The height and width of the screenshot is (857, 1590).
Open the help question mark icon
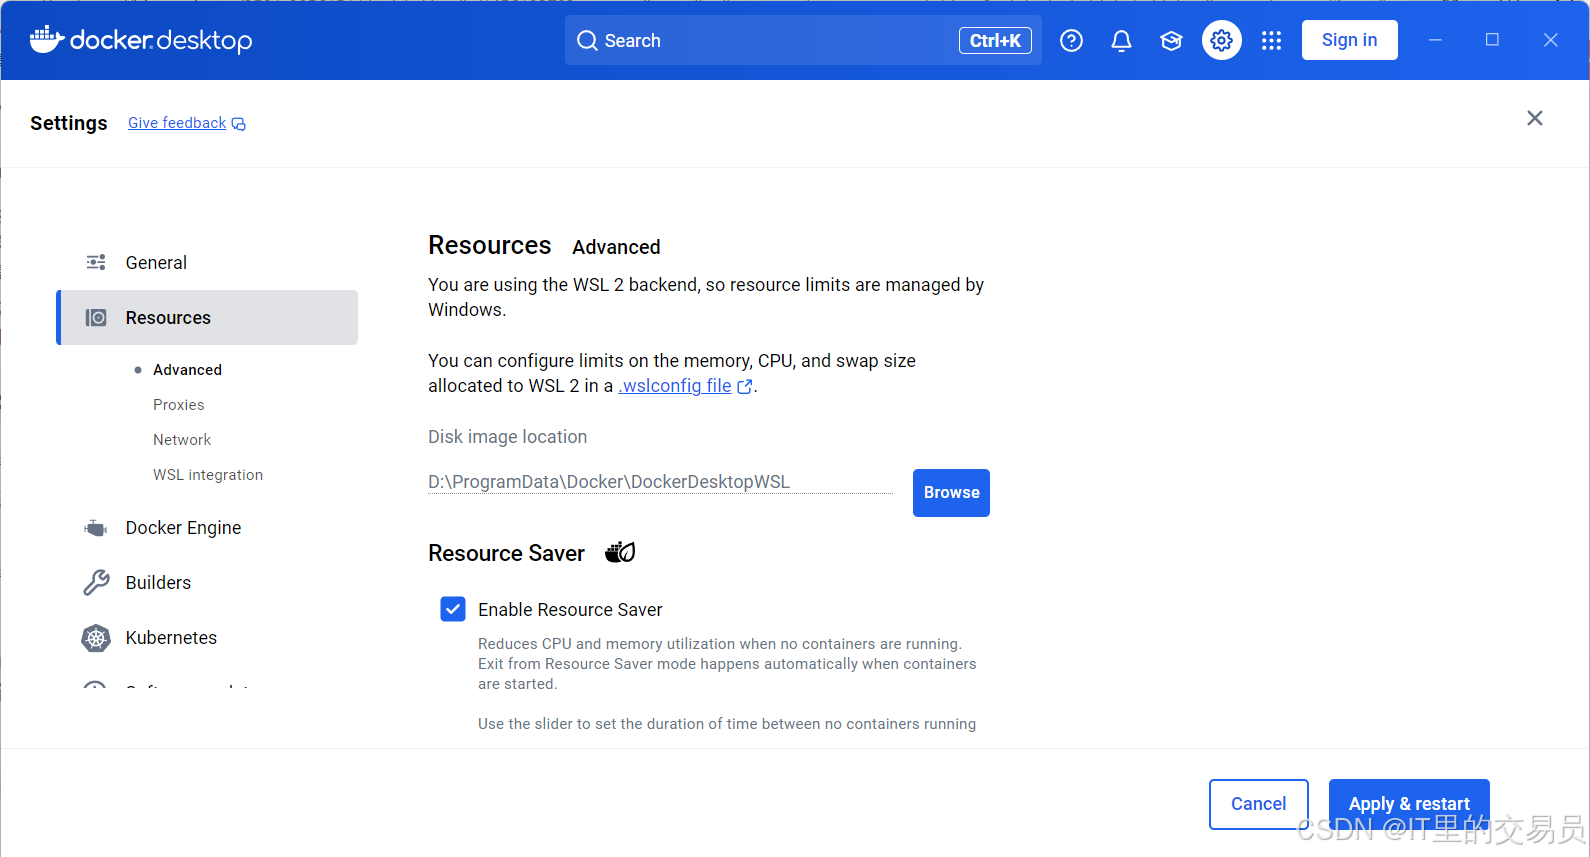click(1071, 40)
